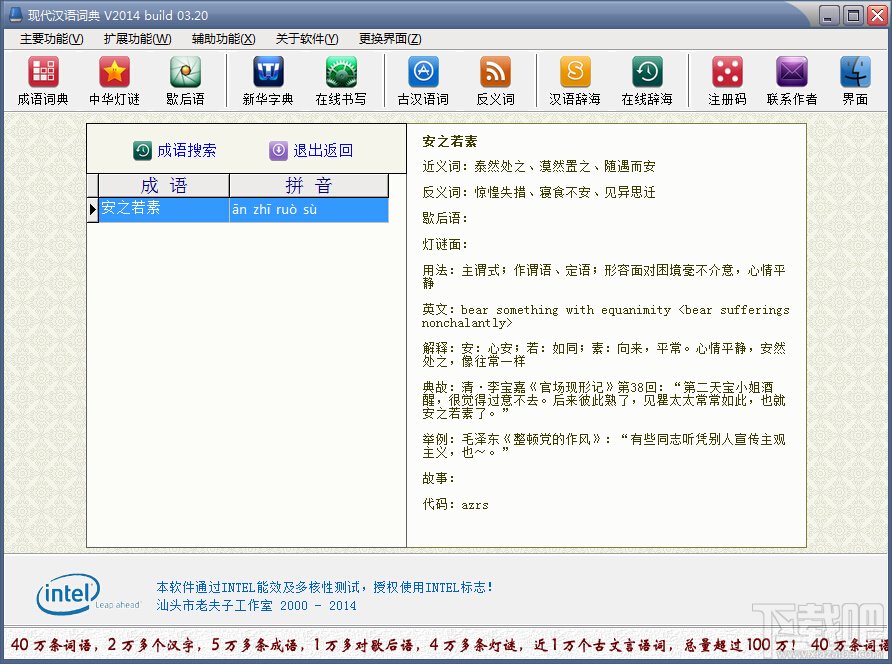Click the pinyin cell ān zhī ruò sù
The image size is (892, 664).
(x=309, y=209)
